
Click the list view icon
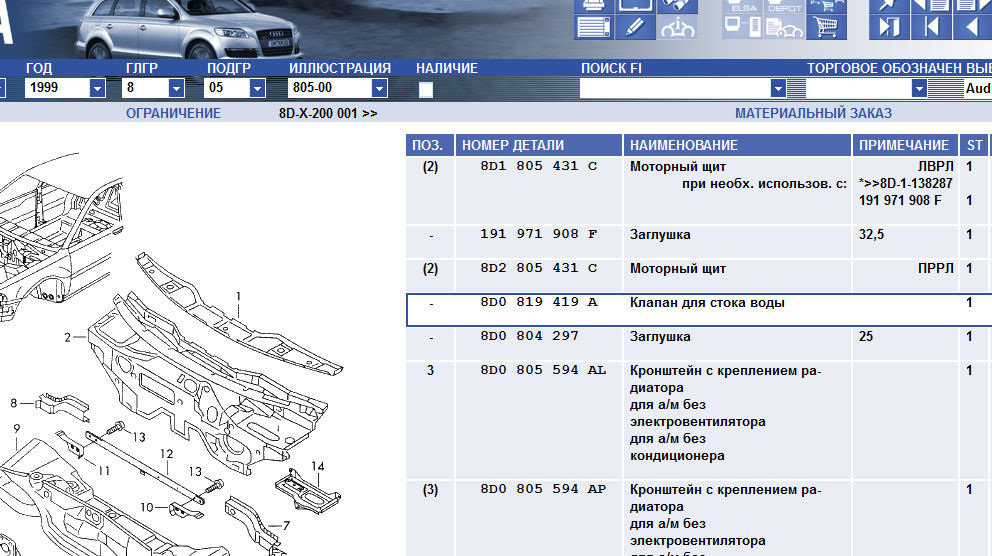(x=593, y=27)
